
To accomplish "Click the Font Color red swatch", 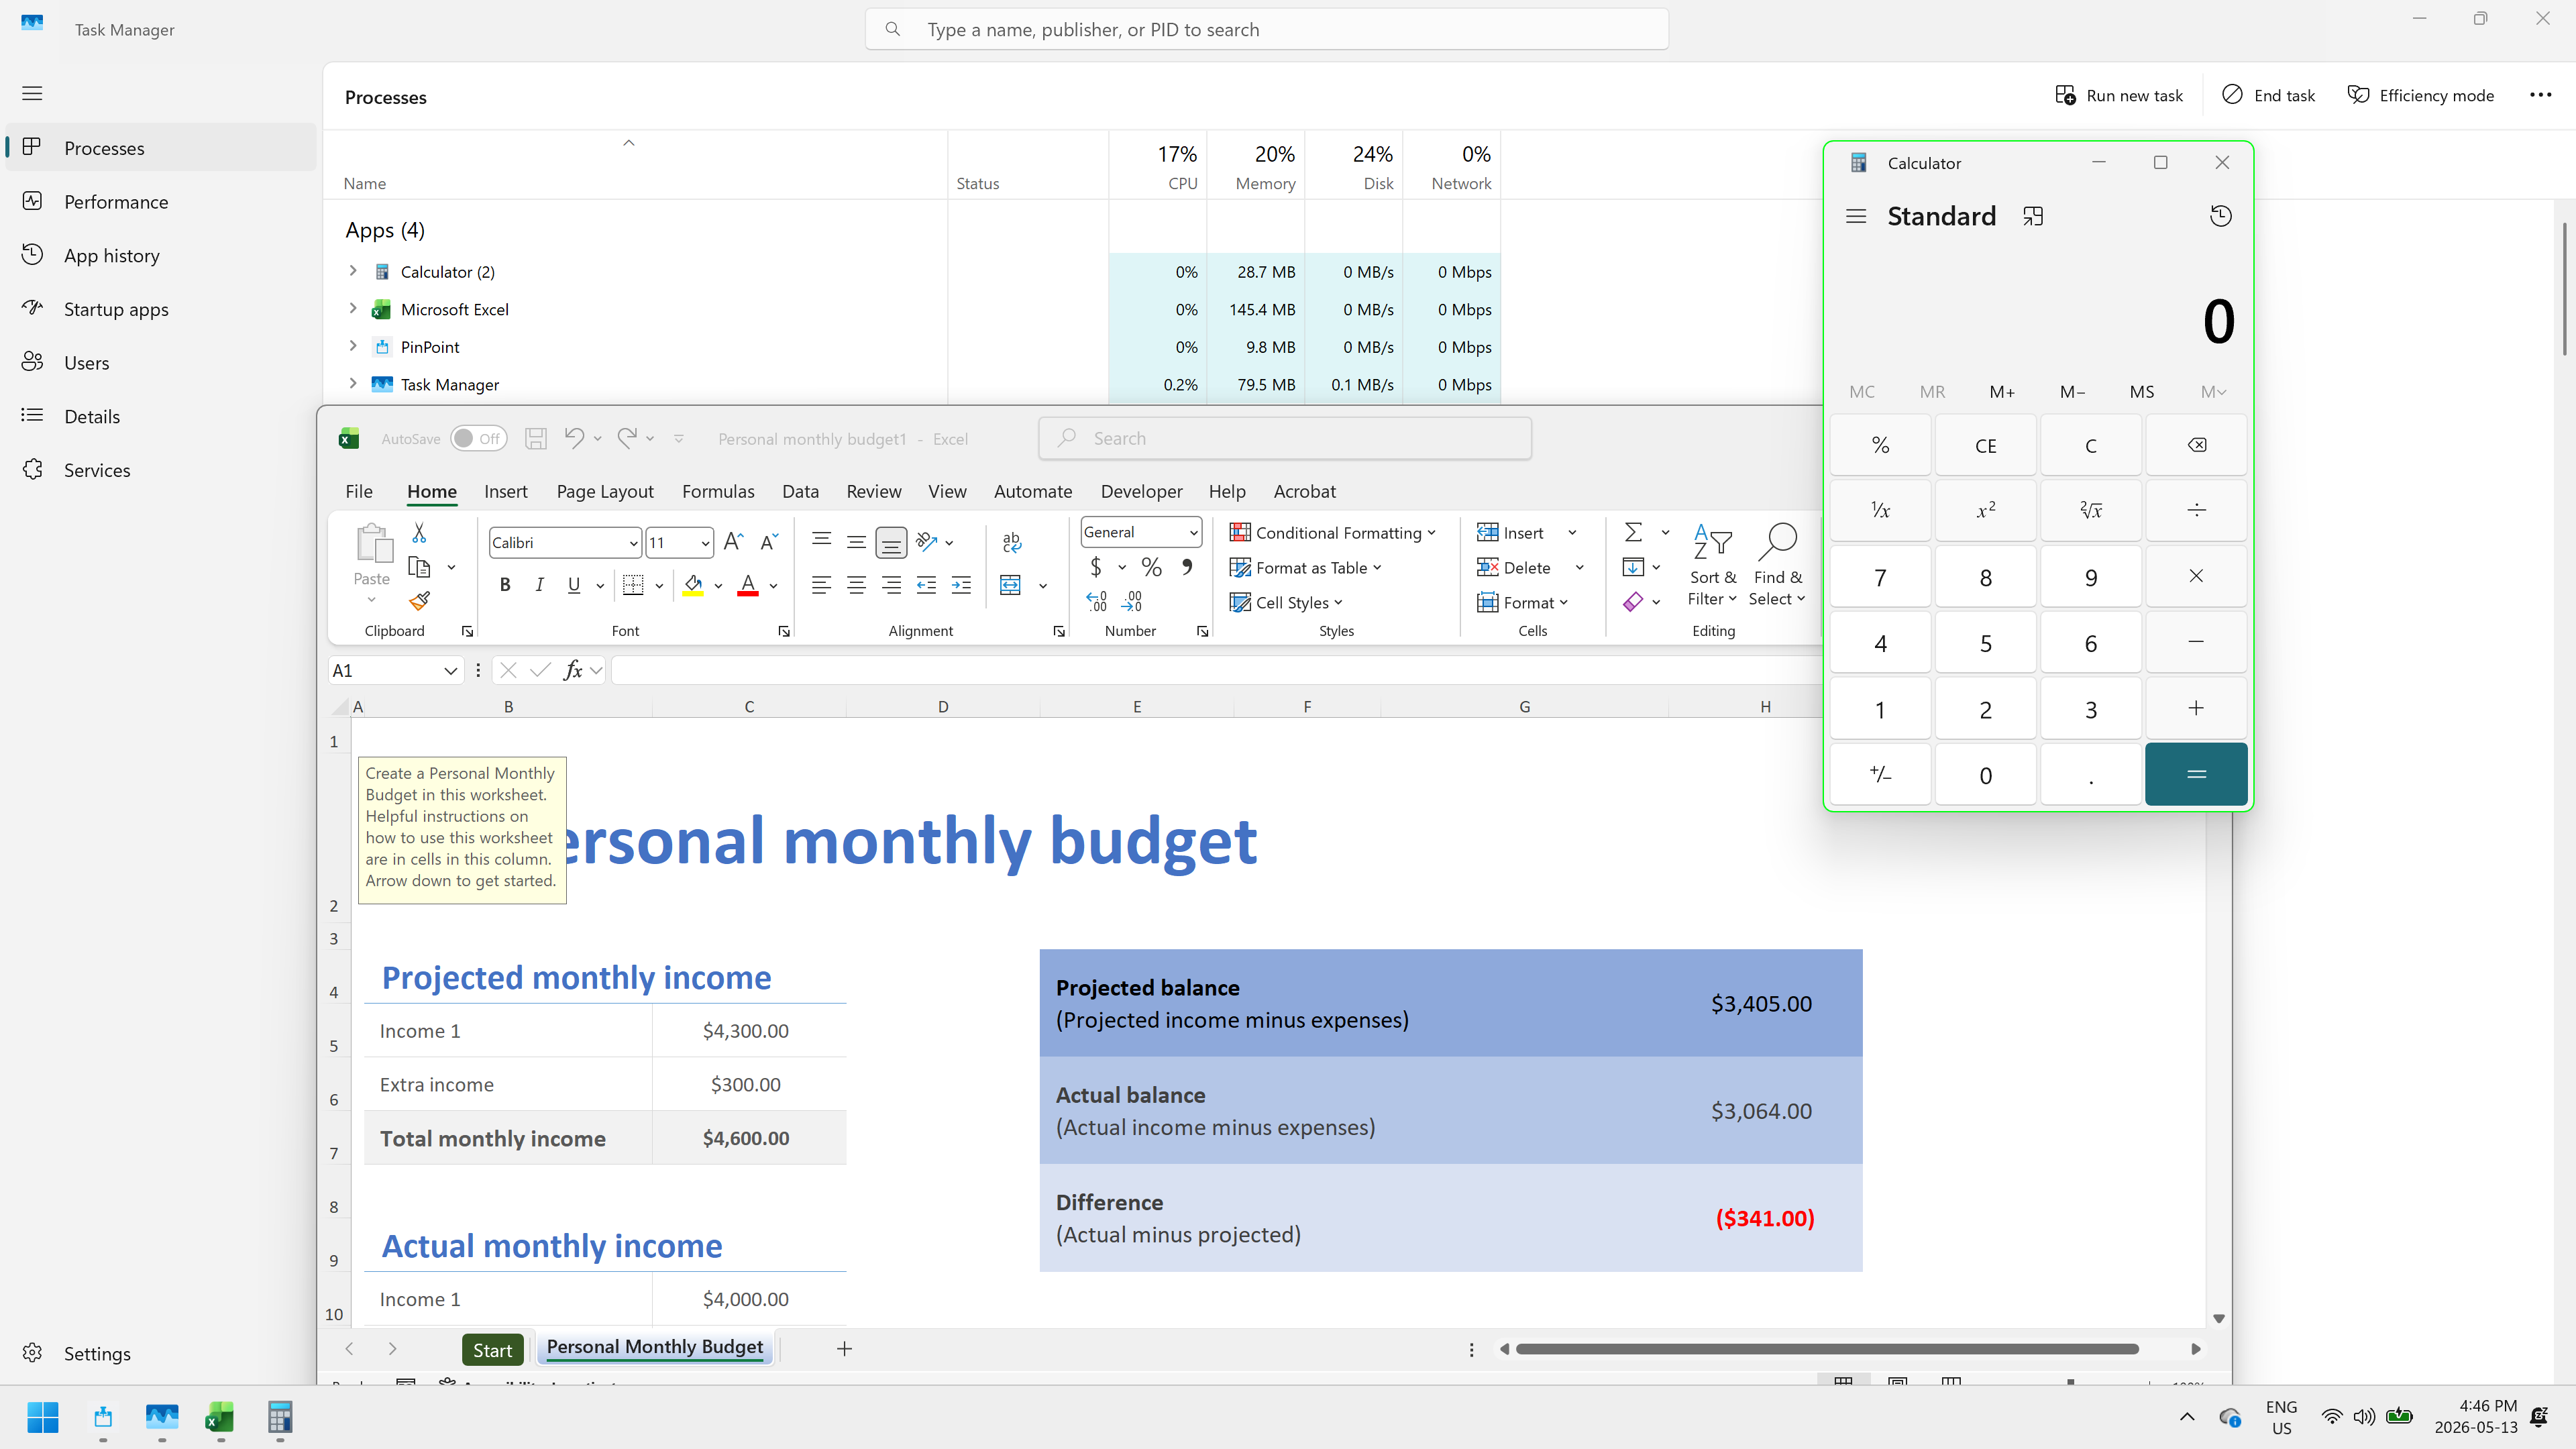I will [747, 585].
